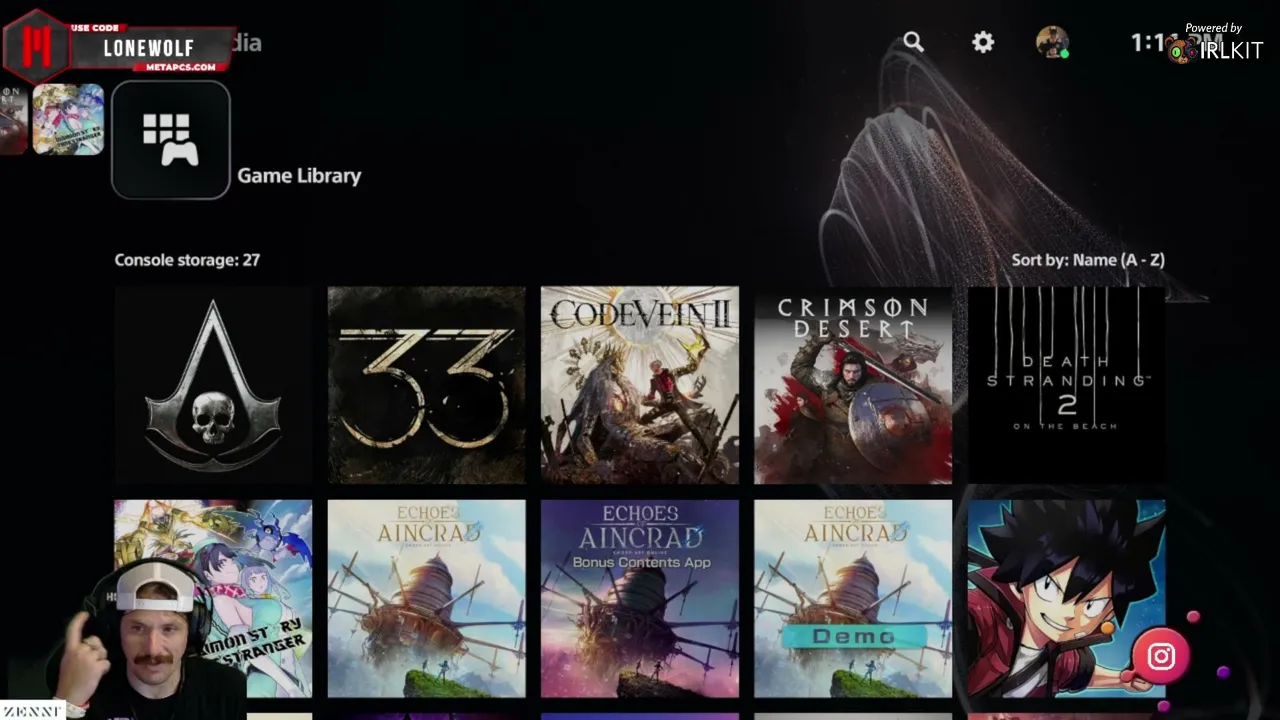The width and height of the screenshot is (1280, 720).
Task: Open the Assassin's Creed skull logo game tile
Action: [x=213, y=386]
